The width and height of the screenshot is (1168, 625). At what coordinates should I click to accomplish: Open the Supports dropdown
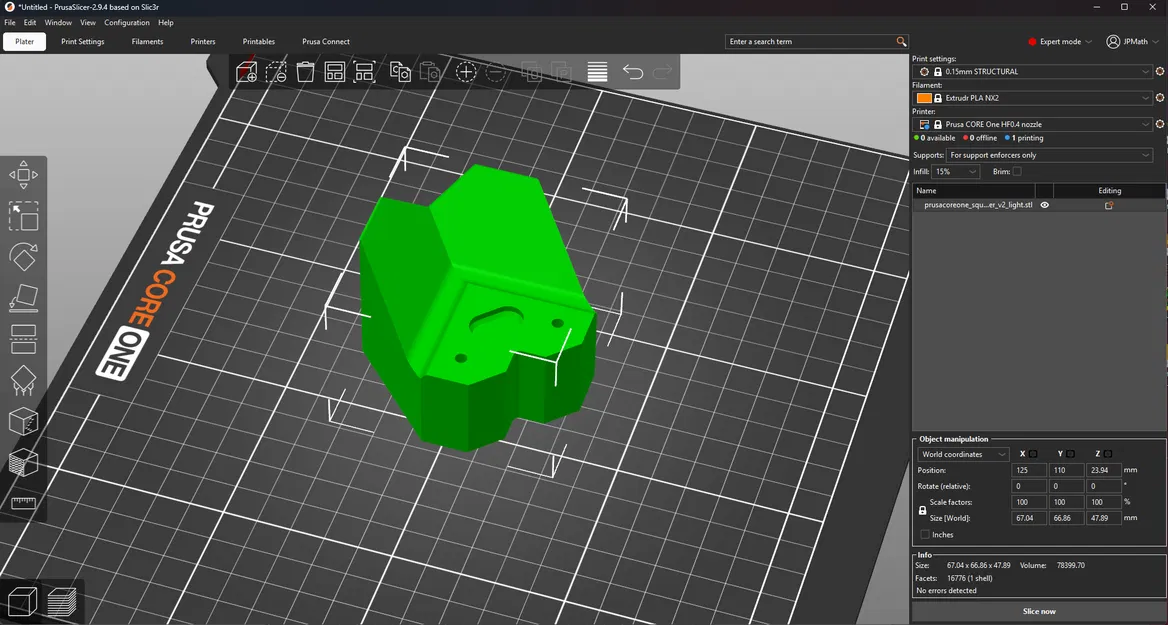click(1050, 155)
